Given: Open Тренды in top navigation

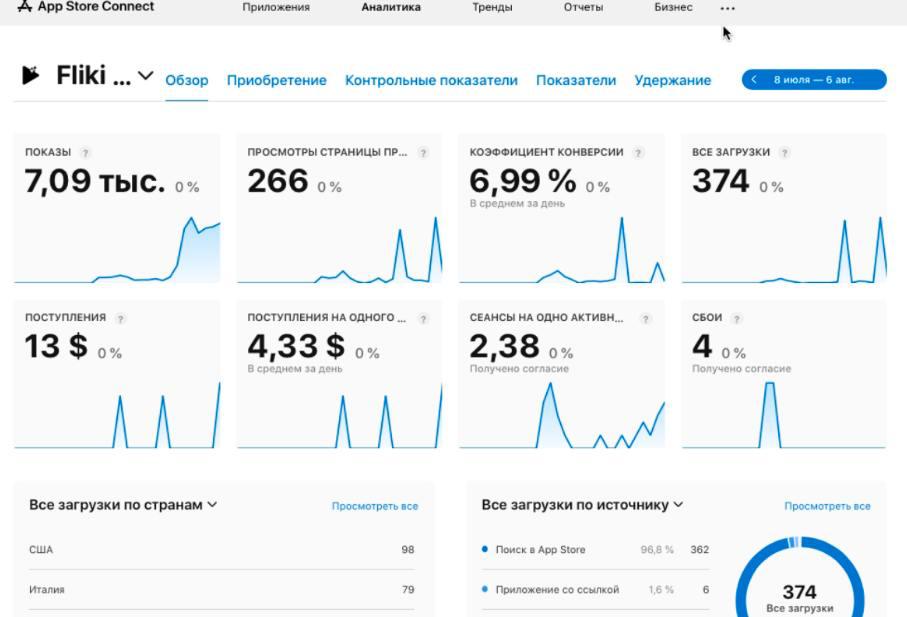Looking at the screenshot, I should pos(492,8).
